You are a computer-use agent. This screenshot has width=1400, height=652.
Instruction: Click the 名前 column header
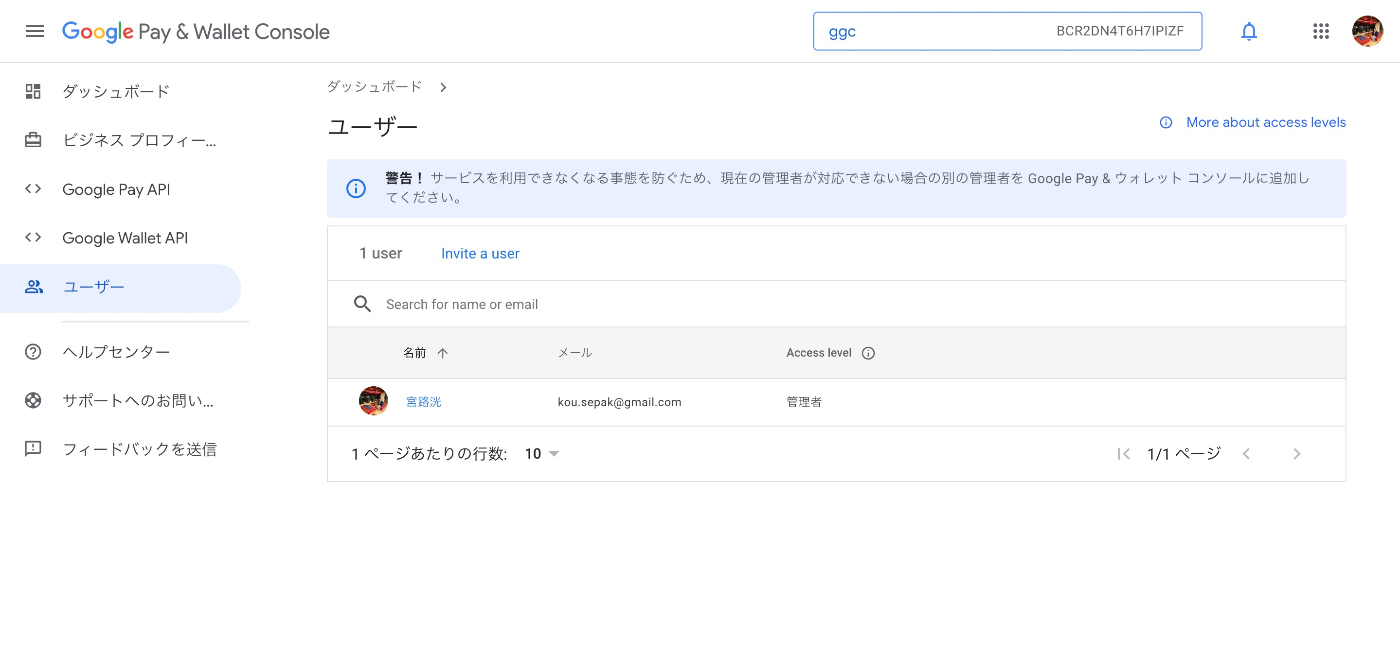[415, 353]
